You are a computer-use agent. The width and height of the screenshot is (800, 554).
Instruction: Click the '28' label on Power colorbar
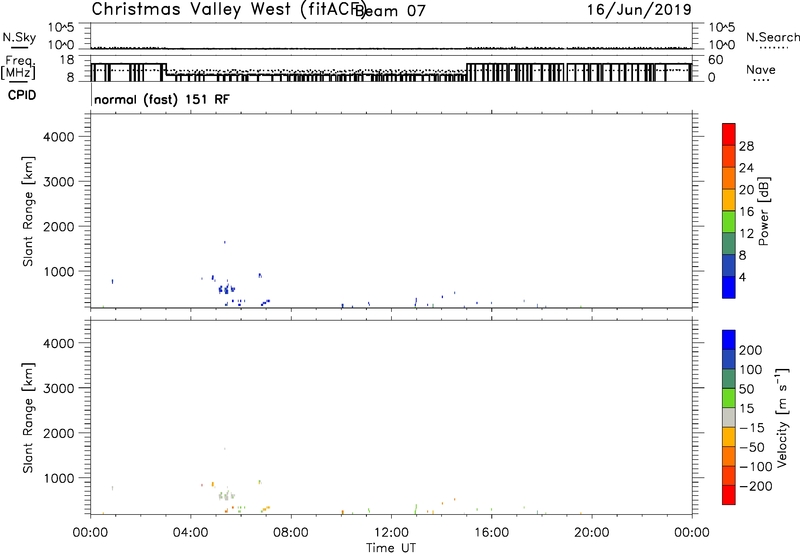(746, 146)
